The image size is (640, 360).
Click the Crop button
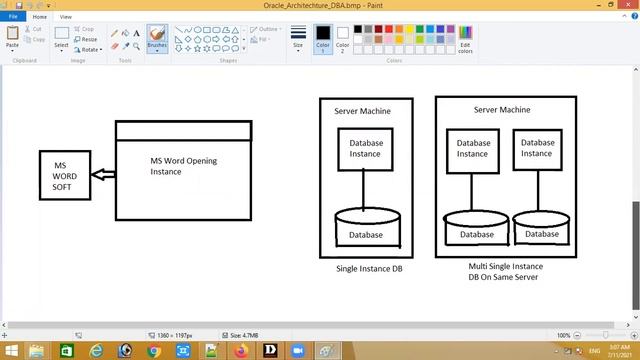tap(84, 29)
